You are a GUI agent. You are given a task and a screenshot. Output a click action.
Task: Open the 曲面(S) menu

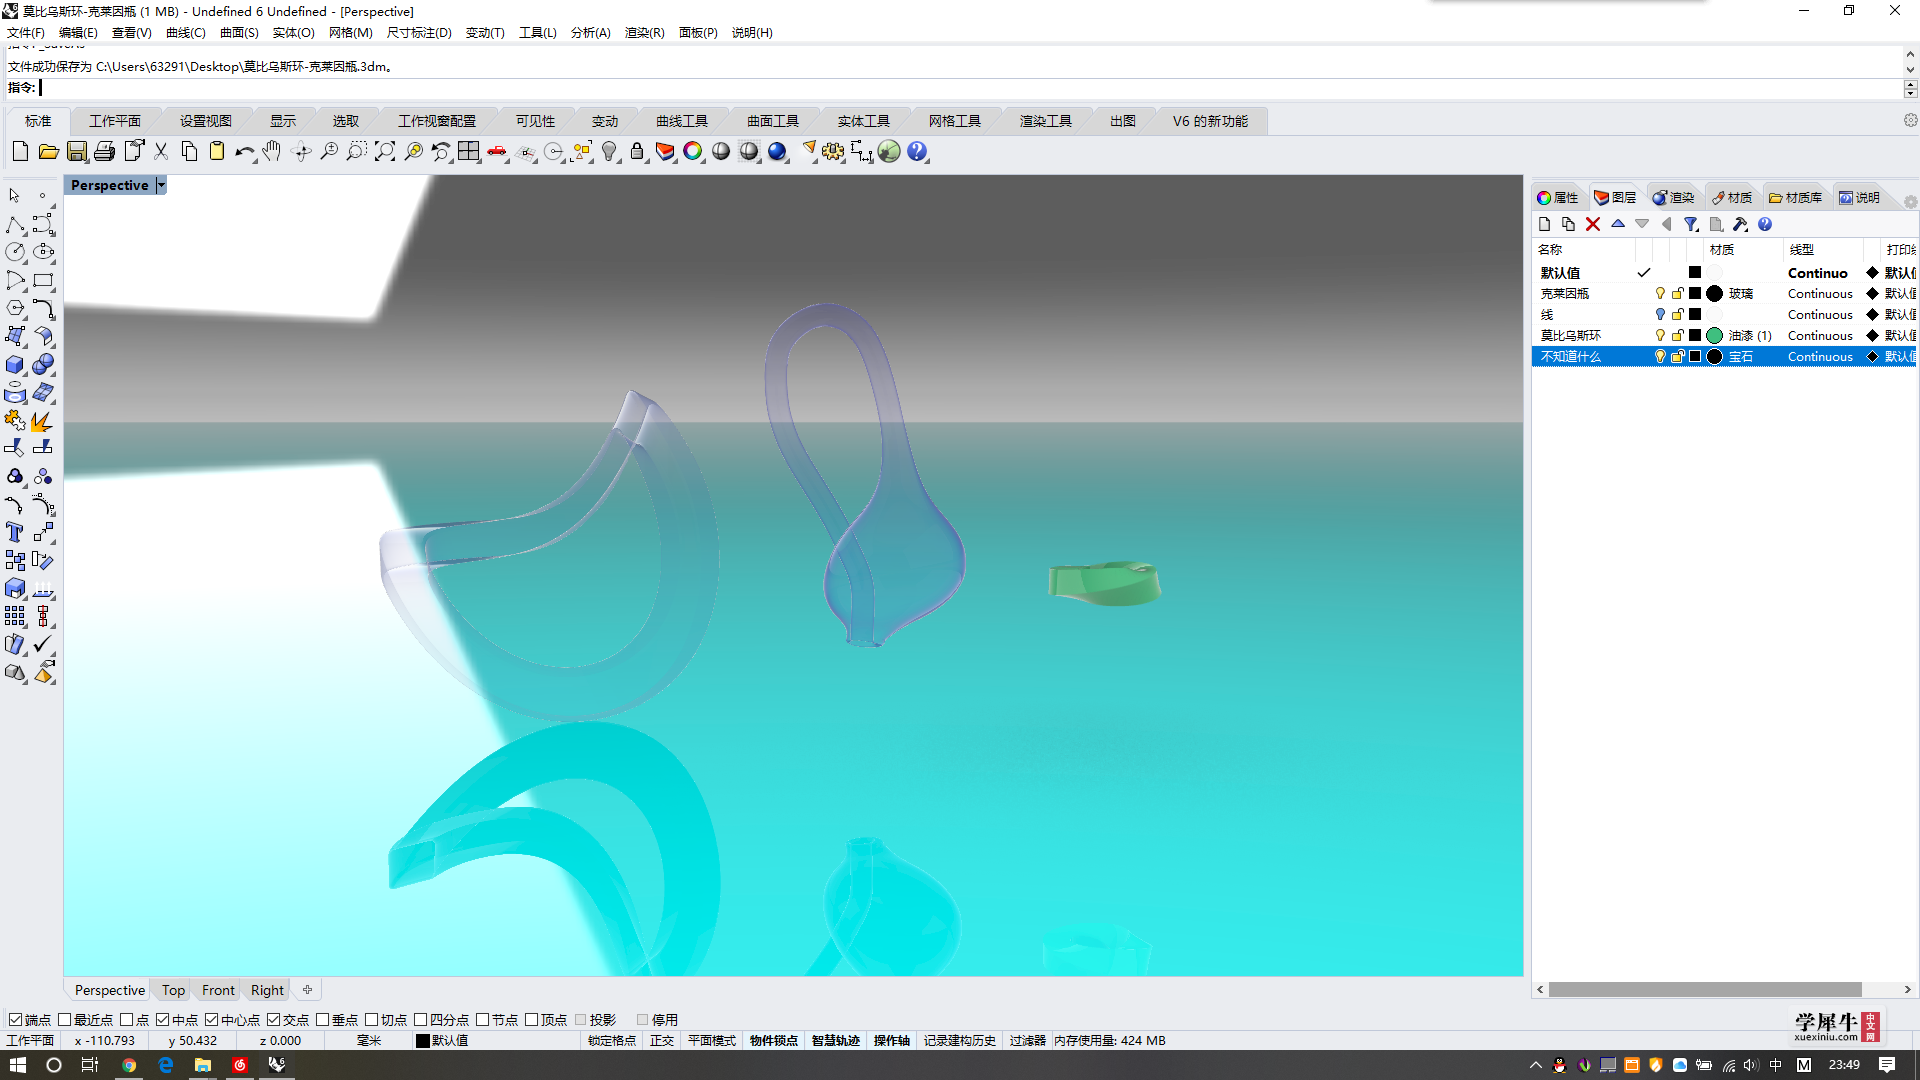click(x=239, y=33)
